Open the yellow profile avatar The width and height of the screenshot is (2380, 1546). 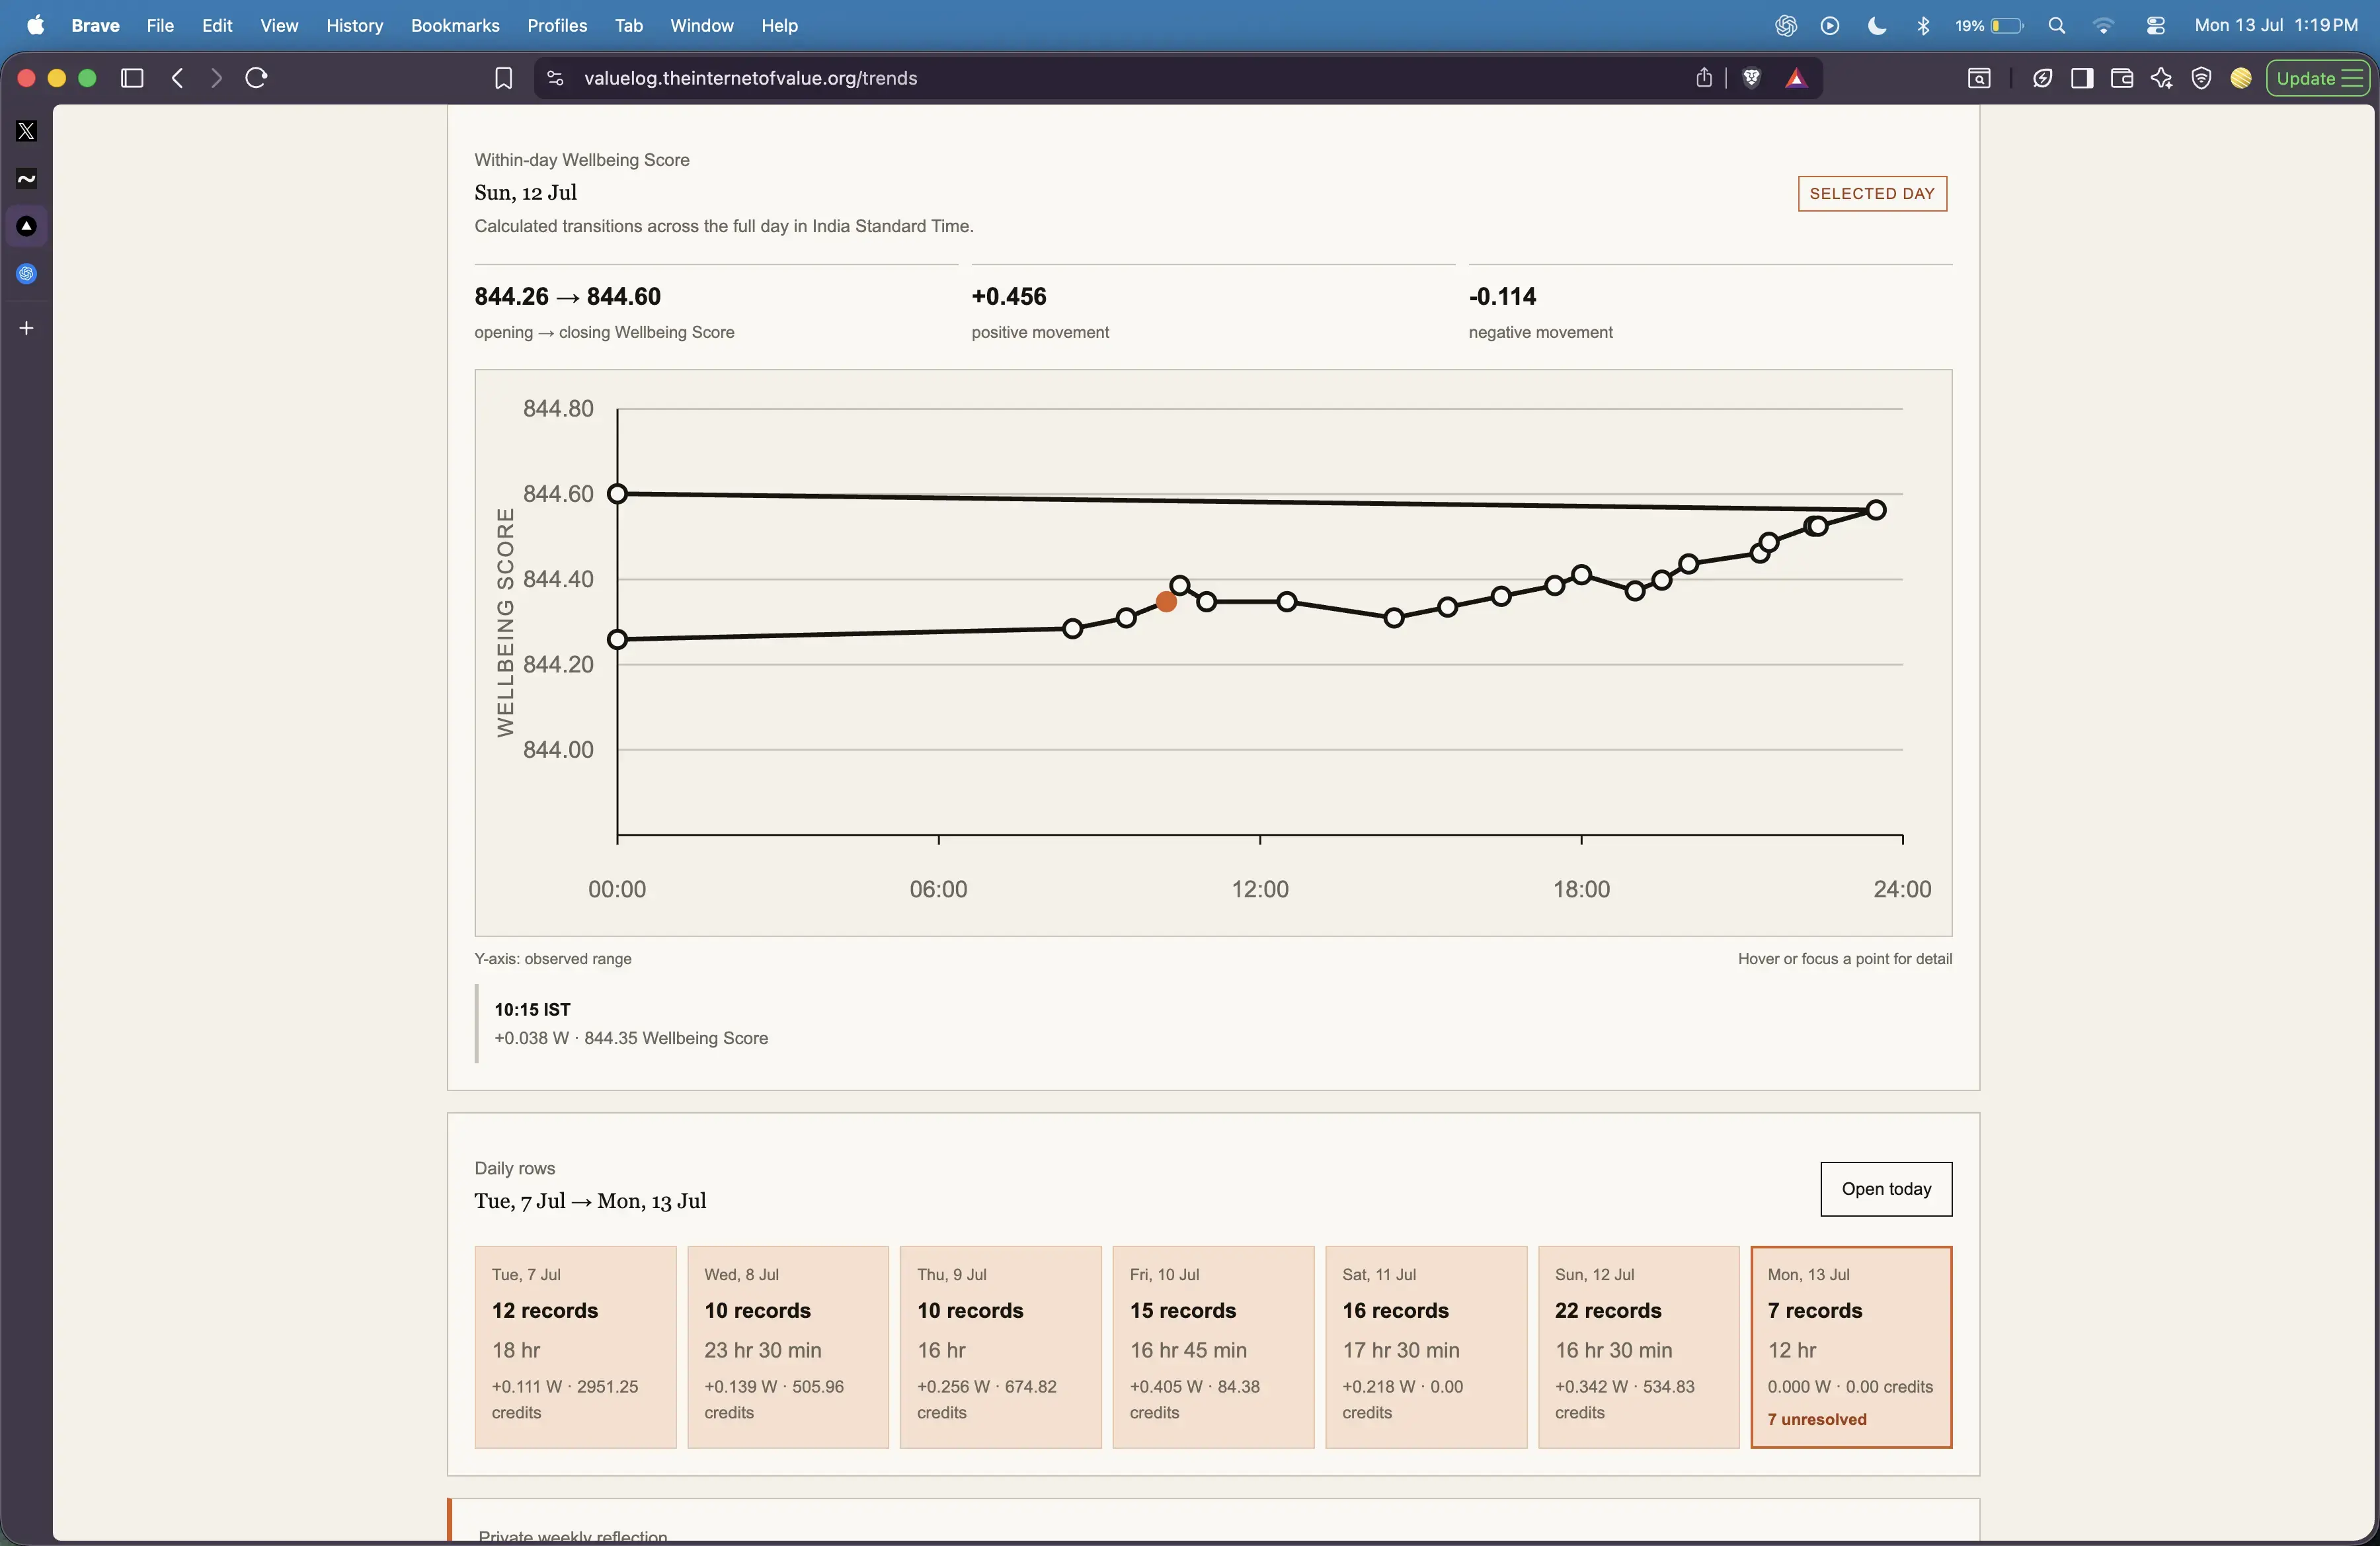point(2241,78)
